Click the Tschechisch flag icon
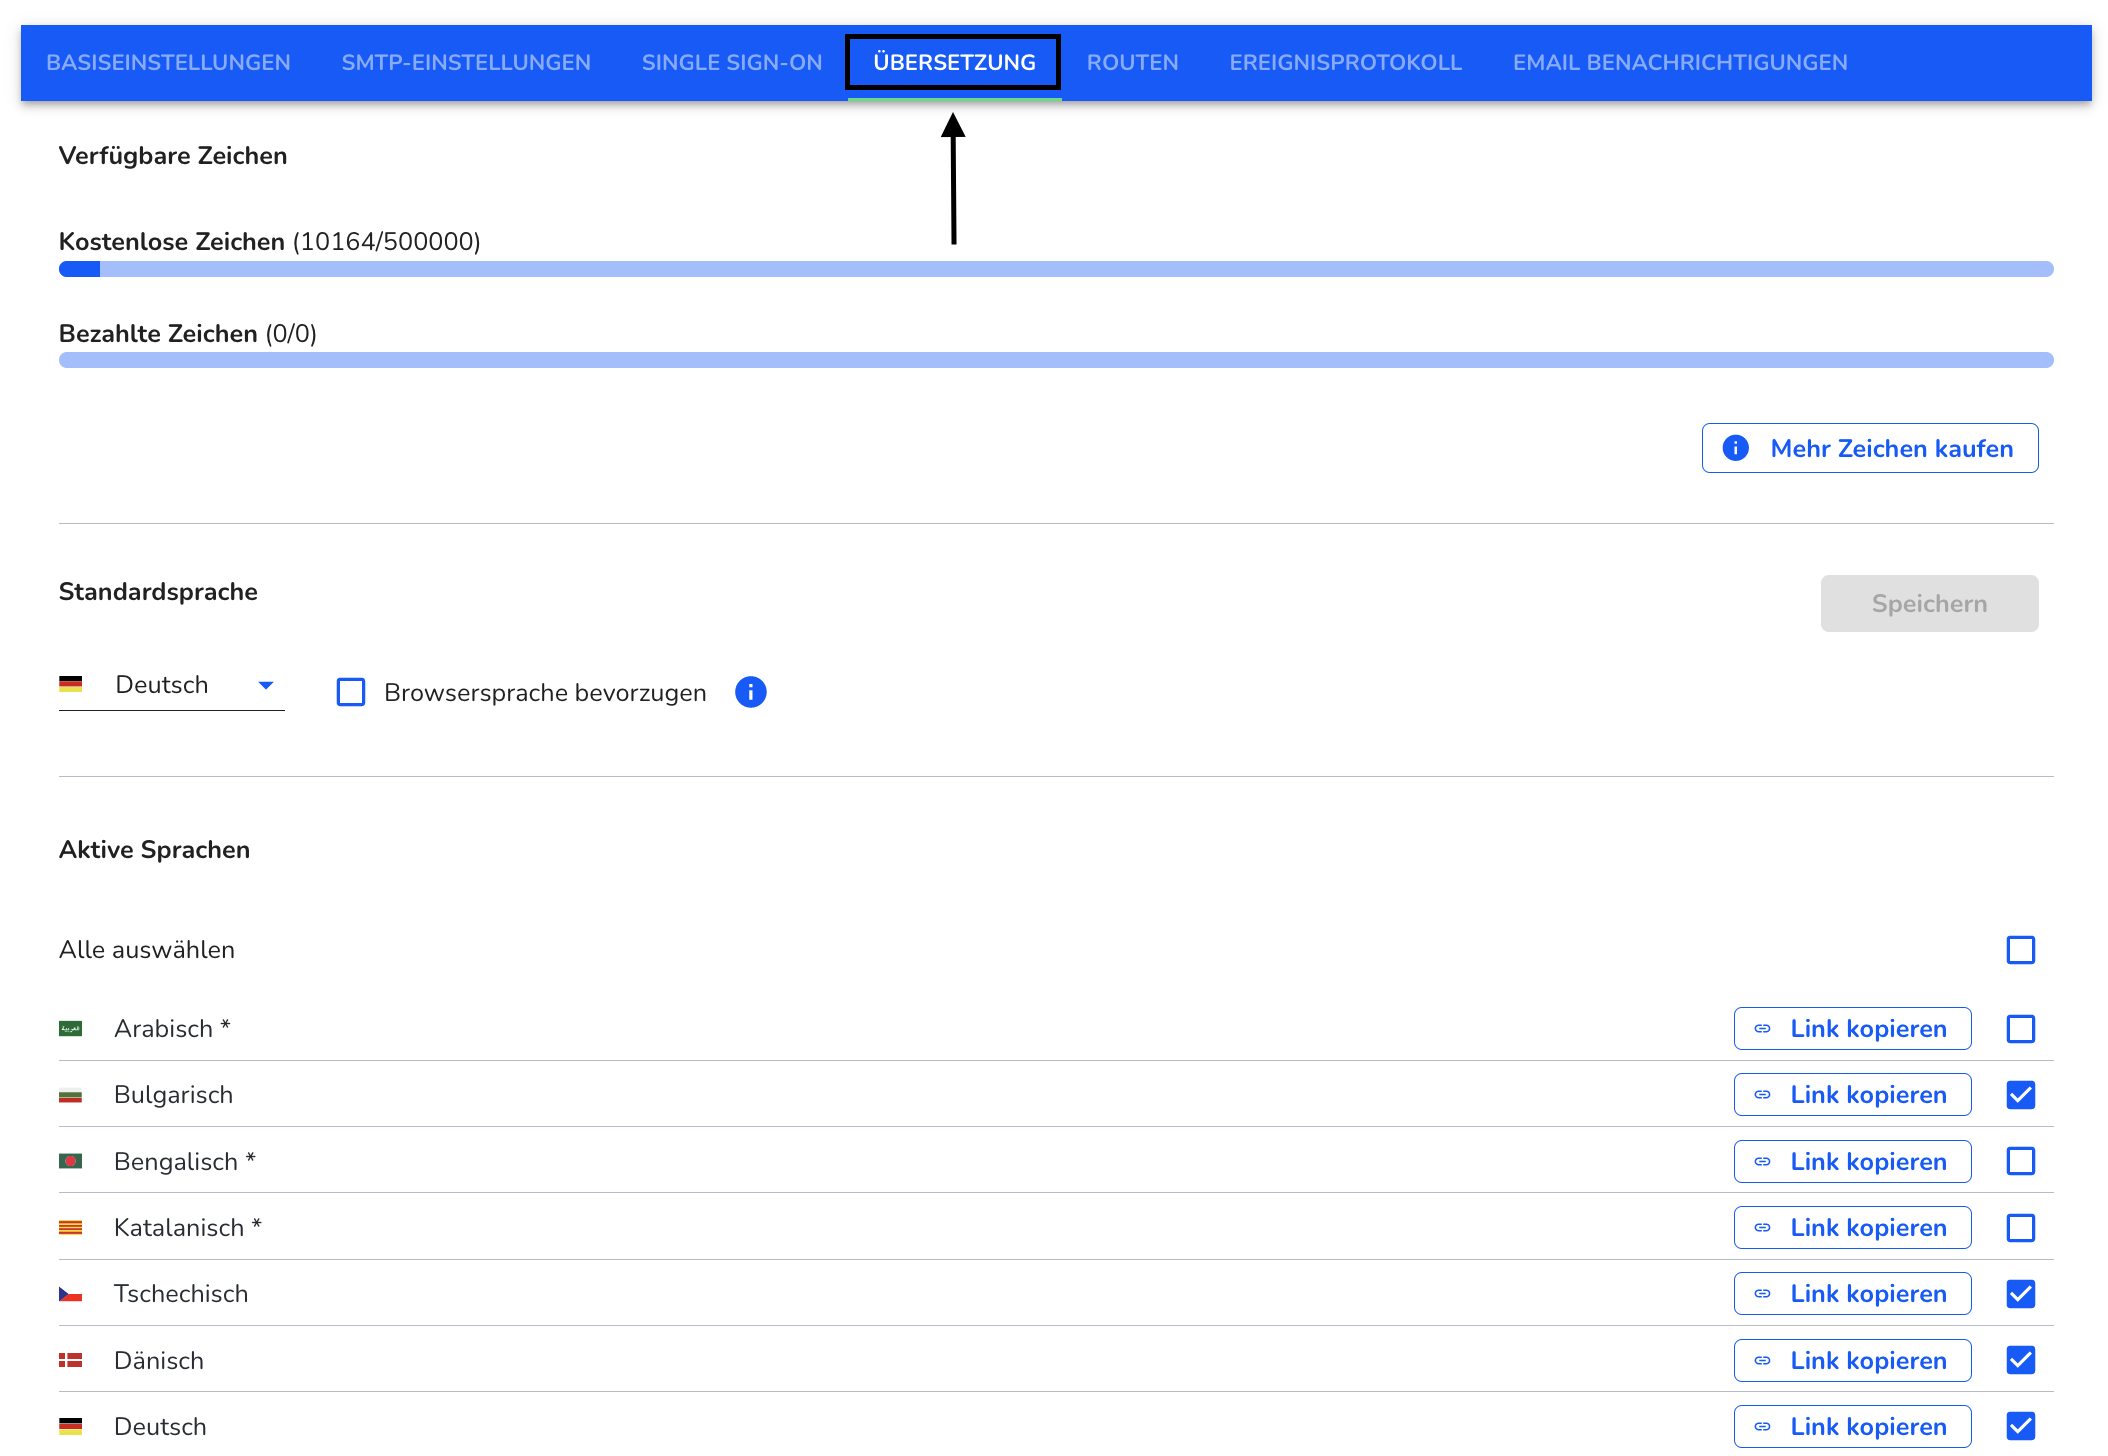Image resolution: width=2108 pixels, height=1456 pixels. (x=70, y=1295)
